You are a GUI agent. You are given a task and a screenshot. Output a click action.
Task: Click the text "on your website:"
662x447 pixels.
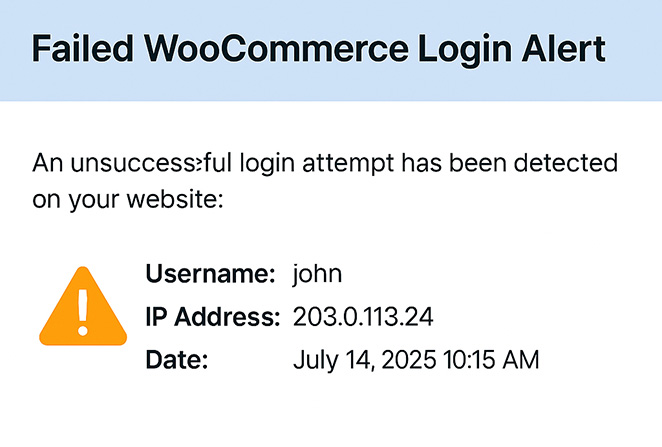coord(127,199)
